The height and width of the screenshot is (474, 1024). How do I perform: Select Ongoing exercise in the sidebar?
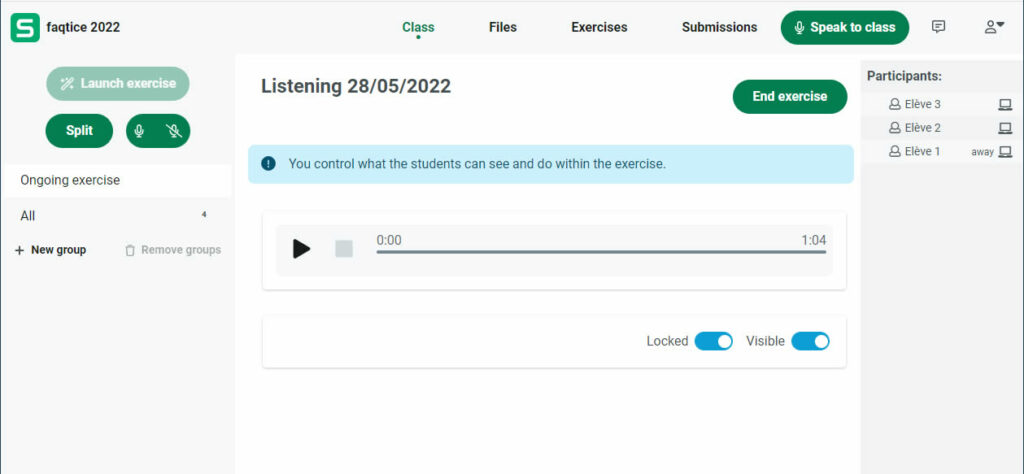point(70,181)
